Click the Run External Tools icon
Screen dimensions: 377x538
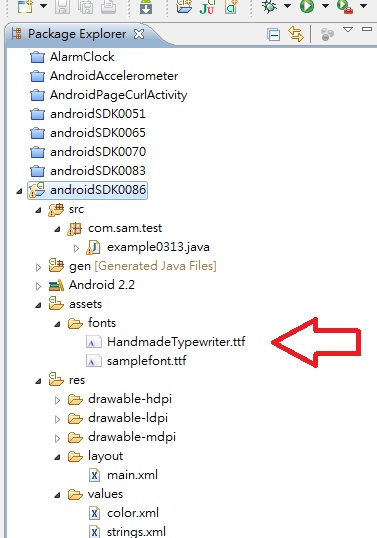coord(345,6)
